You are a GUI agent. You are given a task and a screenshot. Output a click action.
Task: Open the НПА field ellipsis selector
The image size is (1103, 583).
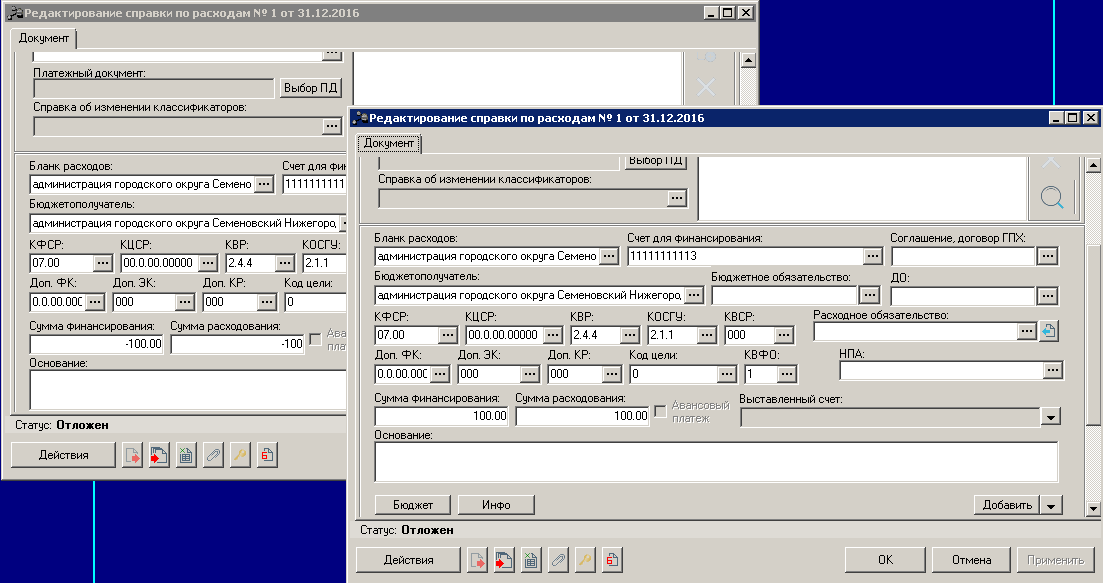[x=1051, y=370]
